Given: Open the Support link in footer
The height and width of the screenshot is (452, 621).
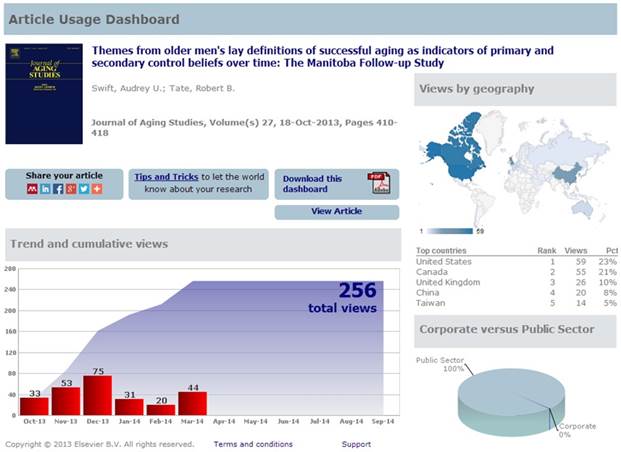Looking at the screenshot, I should (355, 444).
